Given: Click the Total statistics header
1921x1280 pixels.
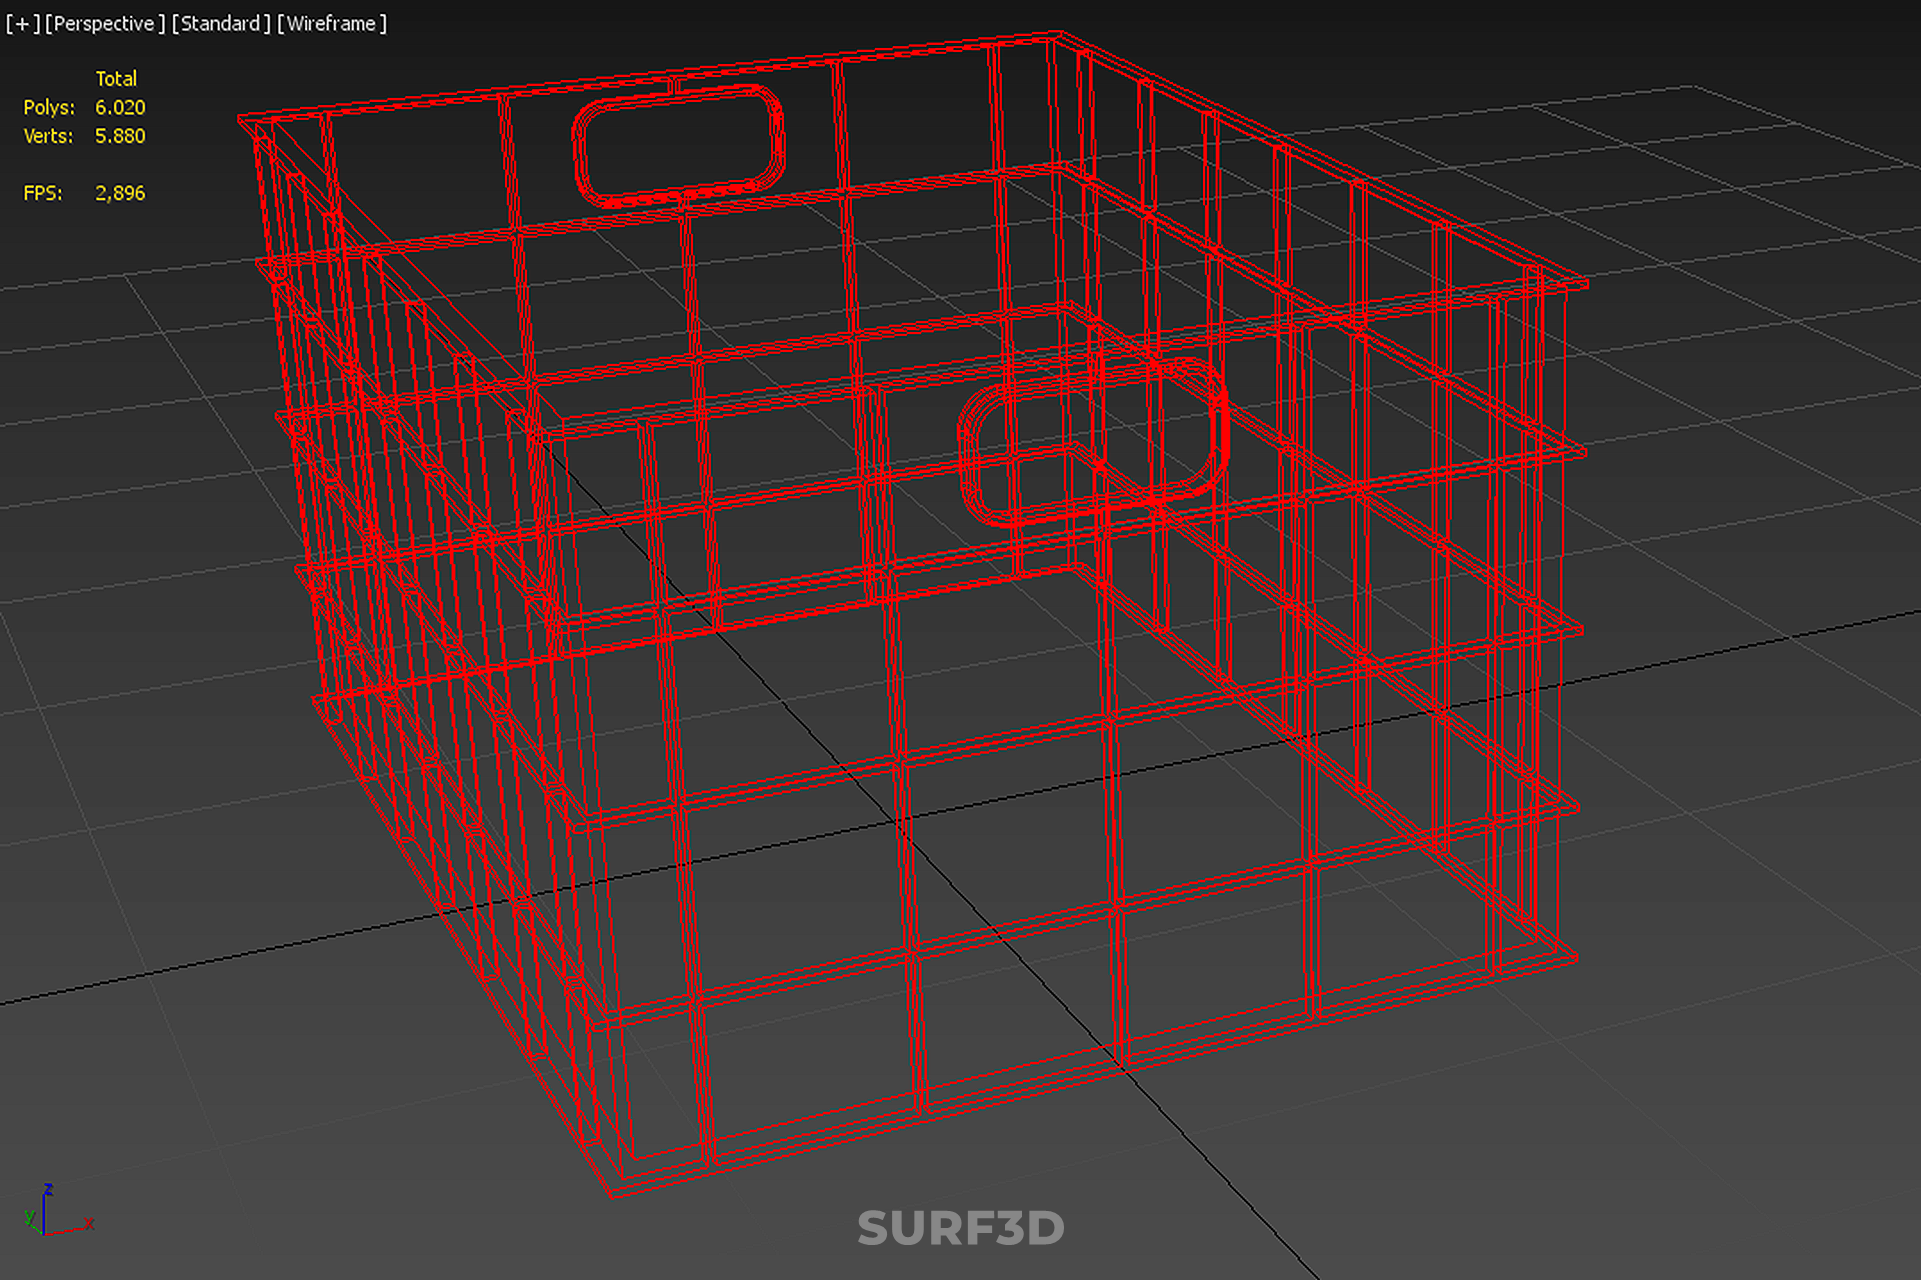Looking at the screenshot, I should pos(116,78).
